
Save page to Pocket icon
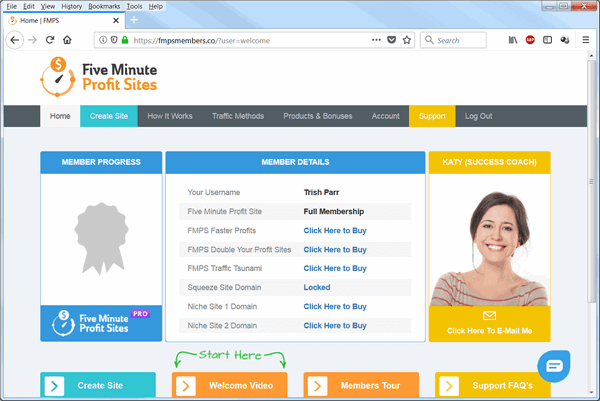(x=391, y=40)
